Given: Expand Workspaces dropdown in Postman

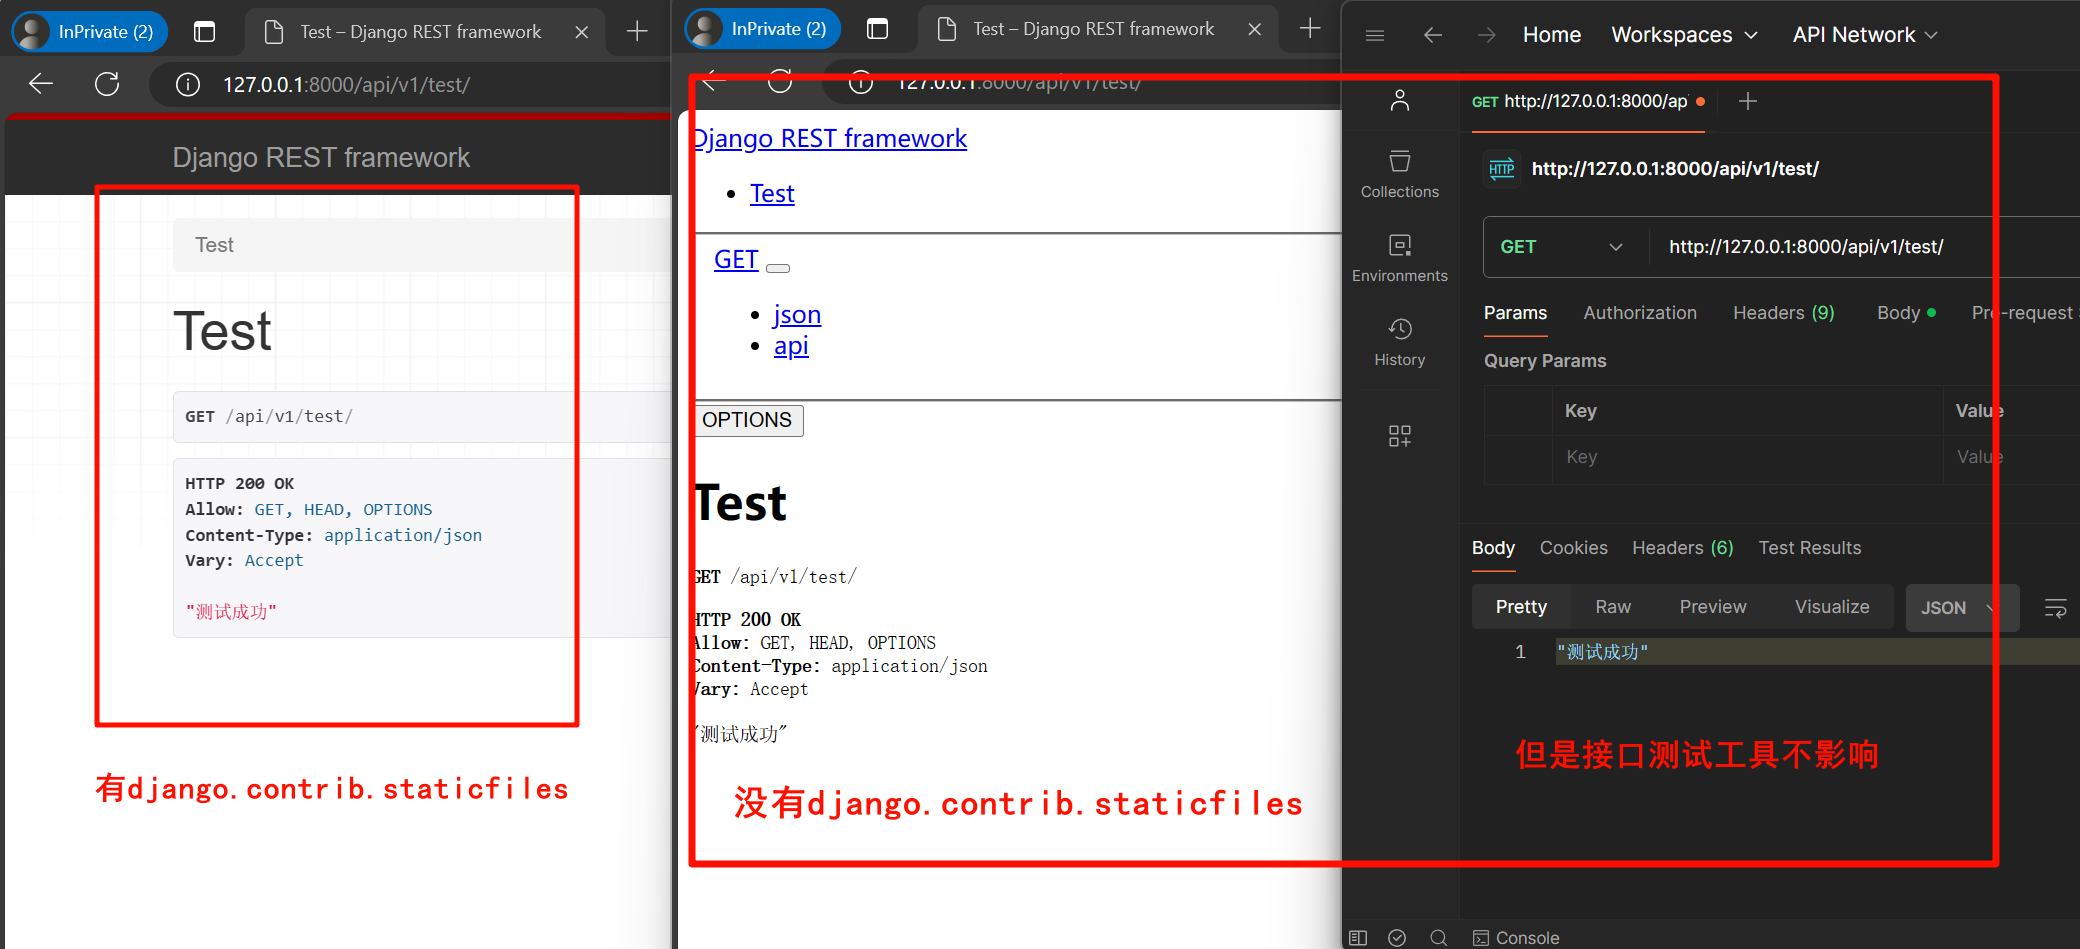Looking at the screenshot, I should (1685, 35).
